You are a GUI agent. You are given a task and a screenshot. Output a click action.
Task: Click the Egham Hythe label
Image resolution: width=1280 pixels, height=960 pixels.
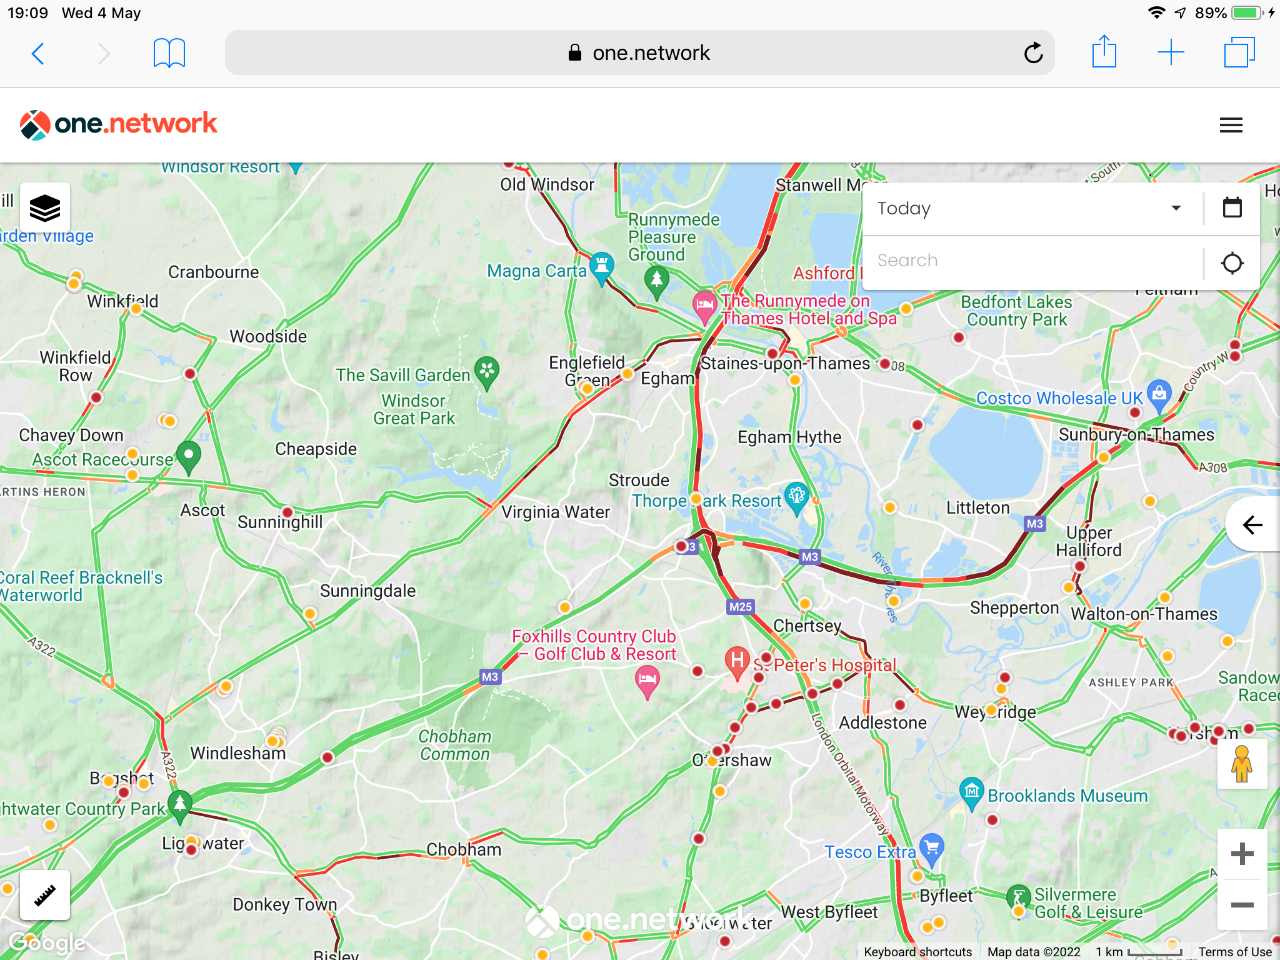(x=789, y=437)
